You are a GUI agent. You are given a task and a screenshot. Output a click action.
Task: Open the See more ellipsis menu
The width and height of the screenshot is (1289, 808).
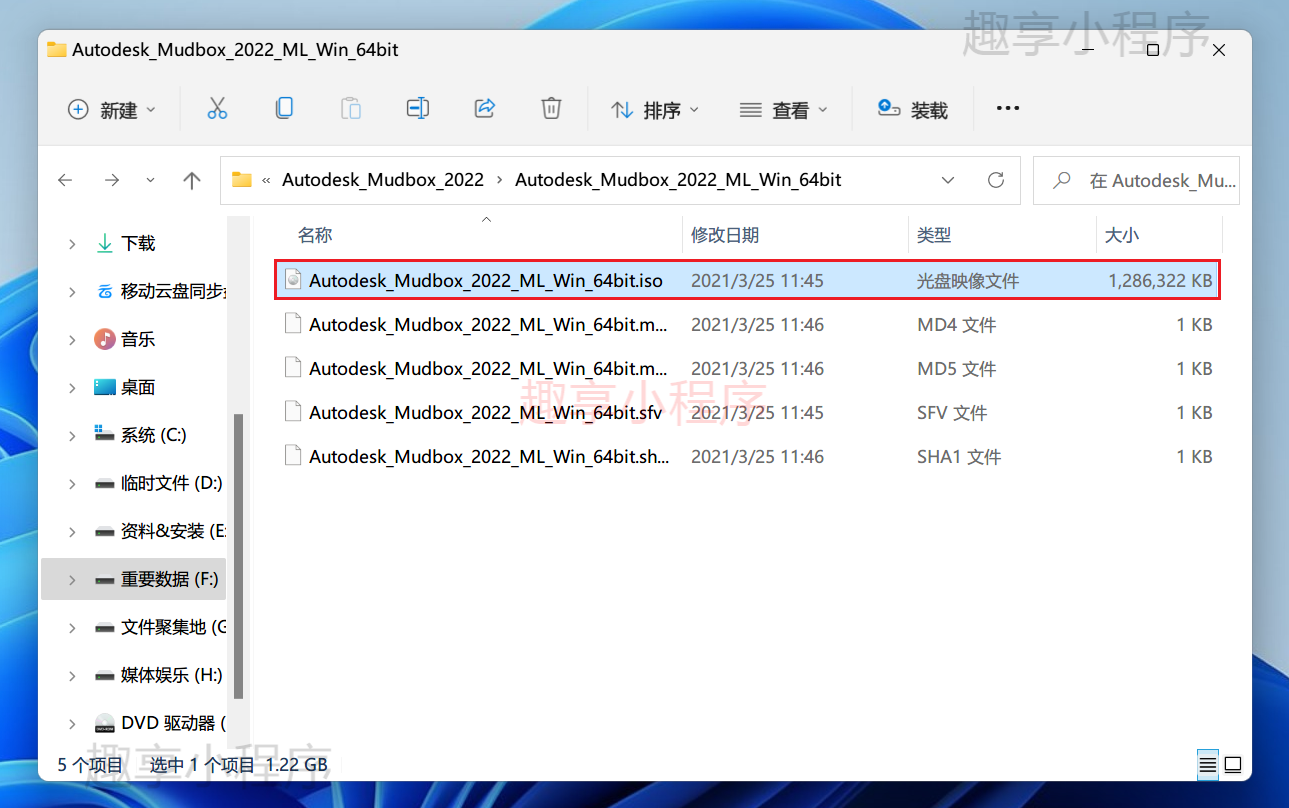pyautogui.click(x=1008, y=109)
